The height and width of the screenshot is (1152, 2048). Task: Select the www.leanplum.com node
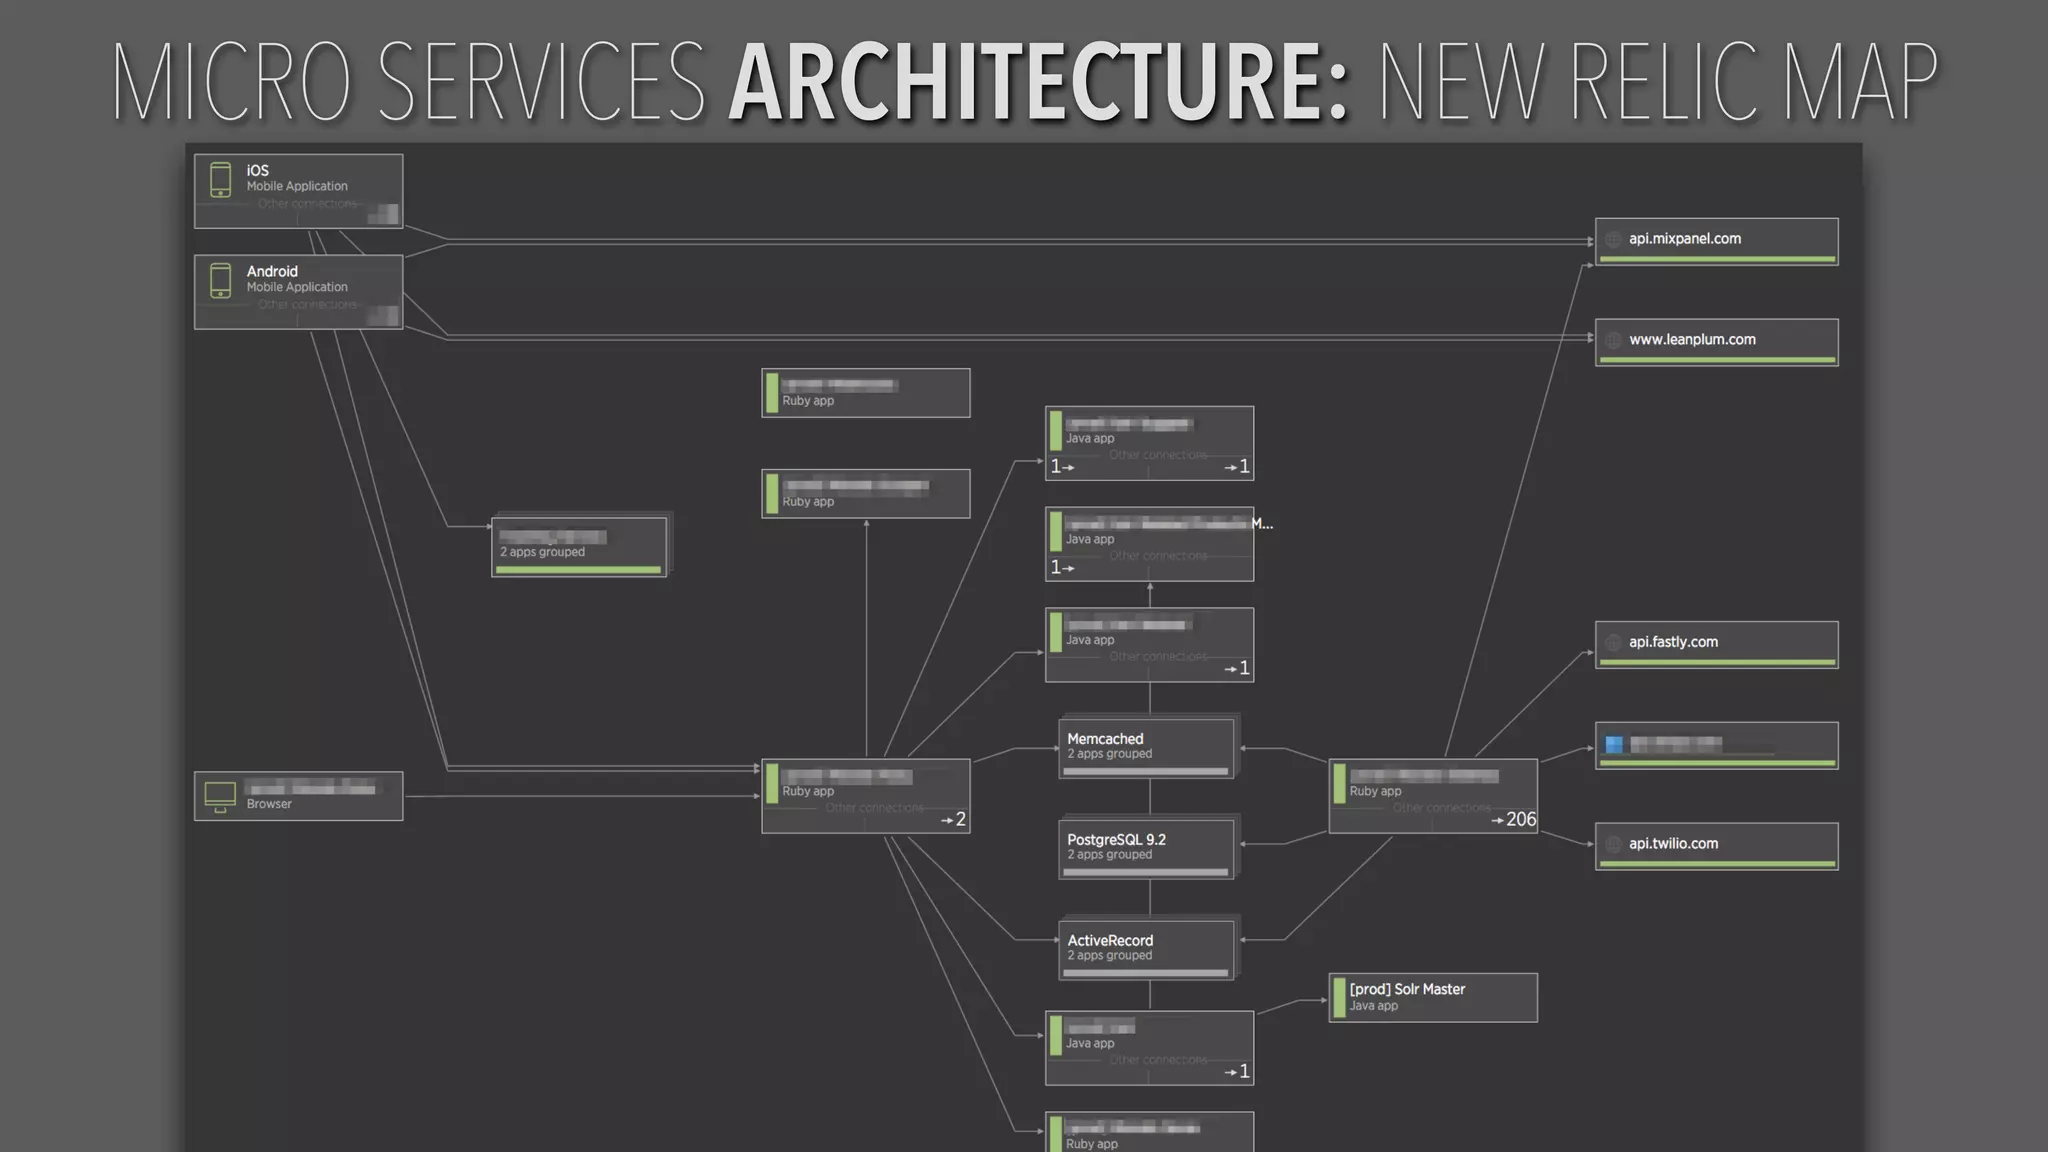pos(1716,341)
